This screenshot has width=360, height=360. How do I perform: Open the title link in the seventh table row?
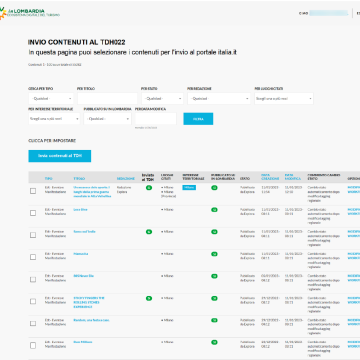(x=92, y=320)
